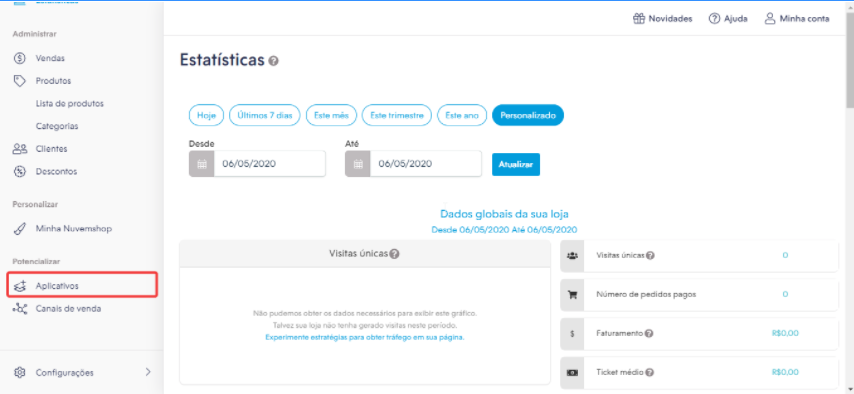Click the Atualizar button
The width and height of the screenshot is (854, 394).
click(516, 164)
